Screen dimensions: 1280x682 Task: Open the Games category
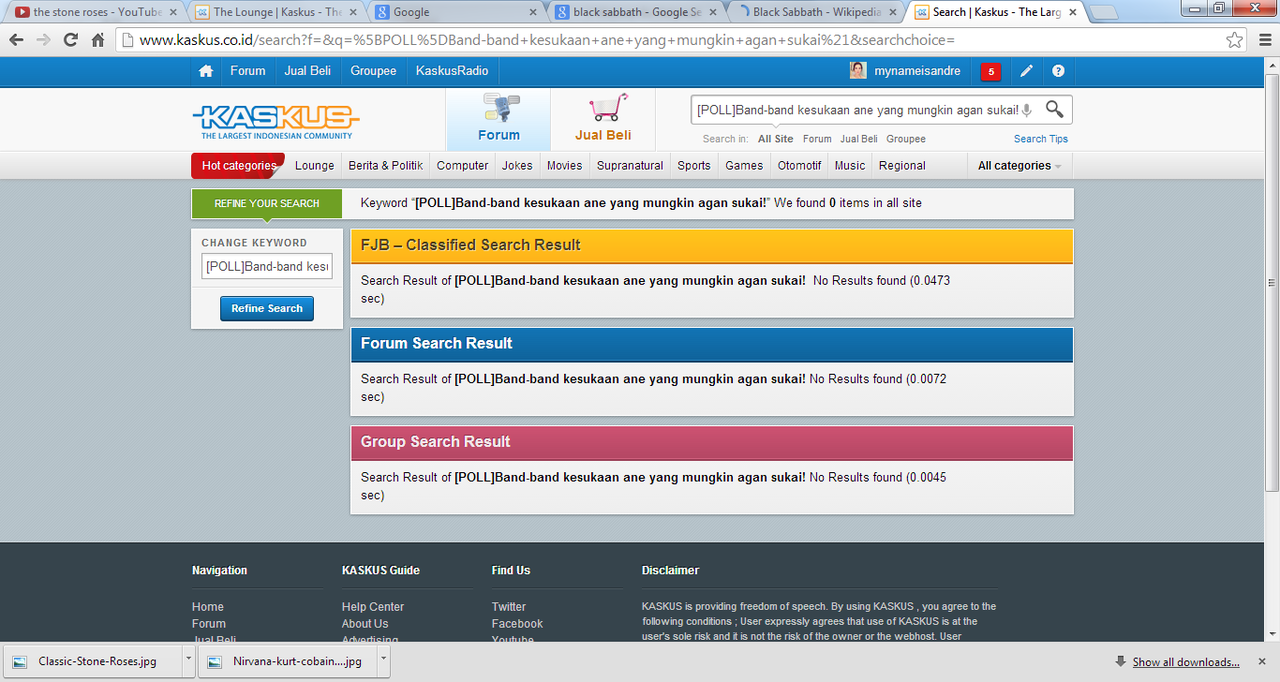click(x=744, y=166)
